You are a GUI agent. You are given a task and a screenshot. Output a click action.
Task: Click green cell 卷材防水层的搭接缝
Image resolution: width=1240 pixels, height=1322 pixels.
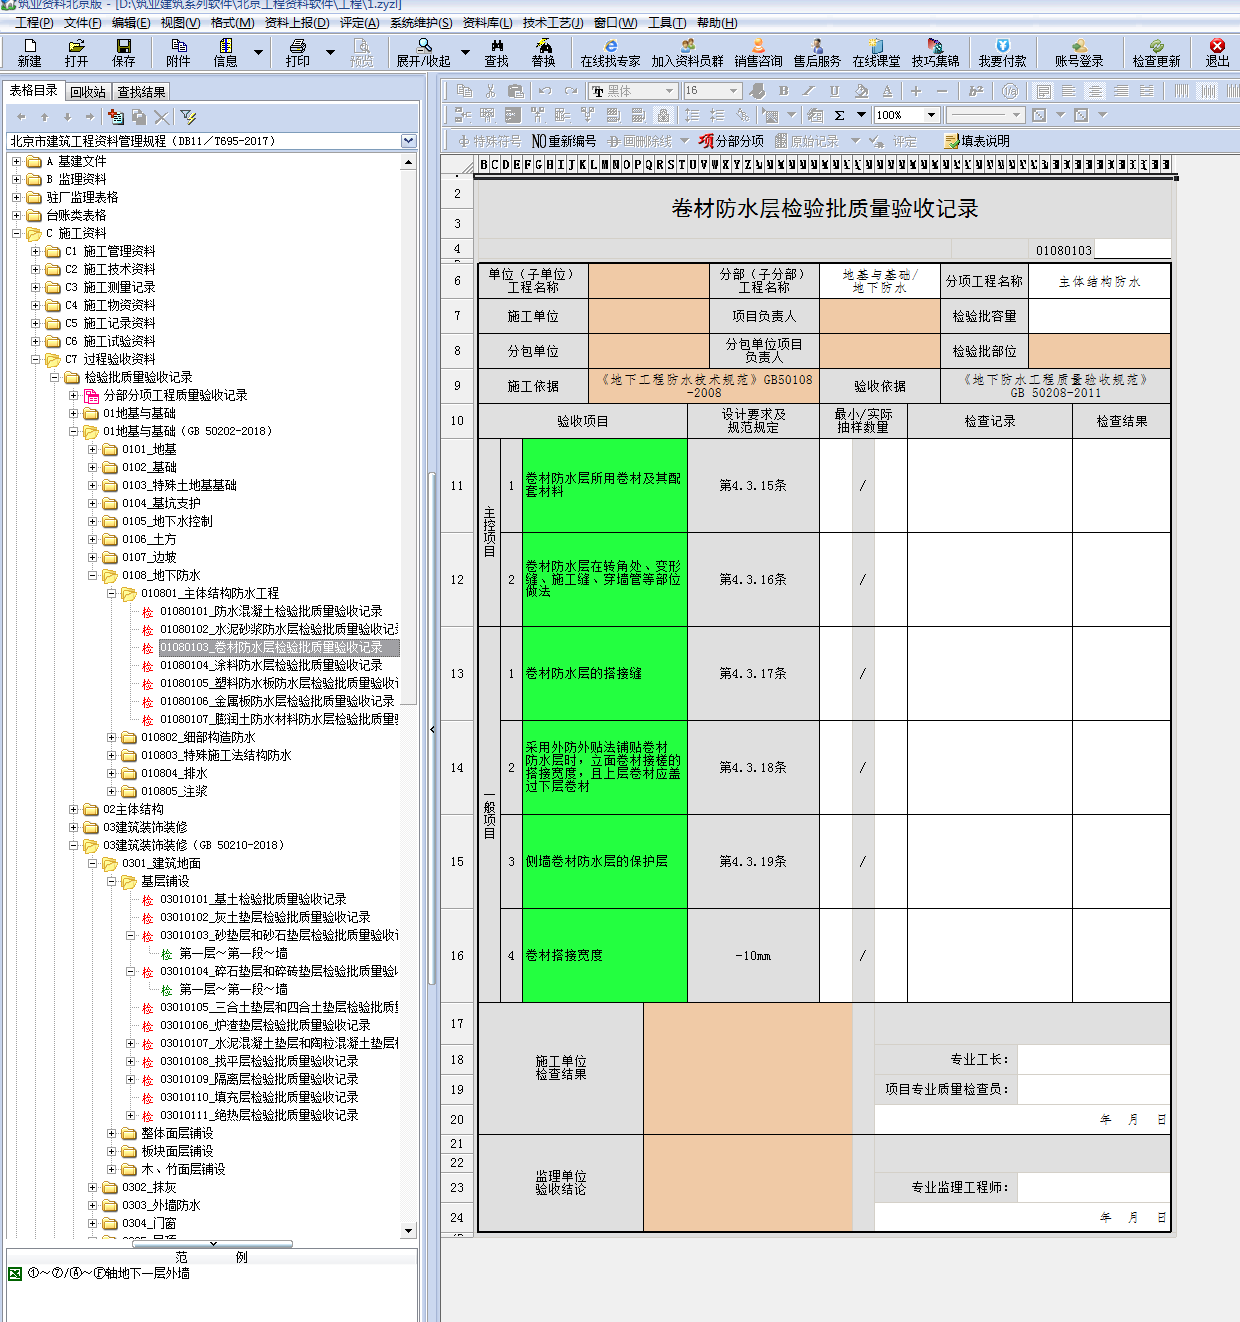604,674
